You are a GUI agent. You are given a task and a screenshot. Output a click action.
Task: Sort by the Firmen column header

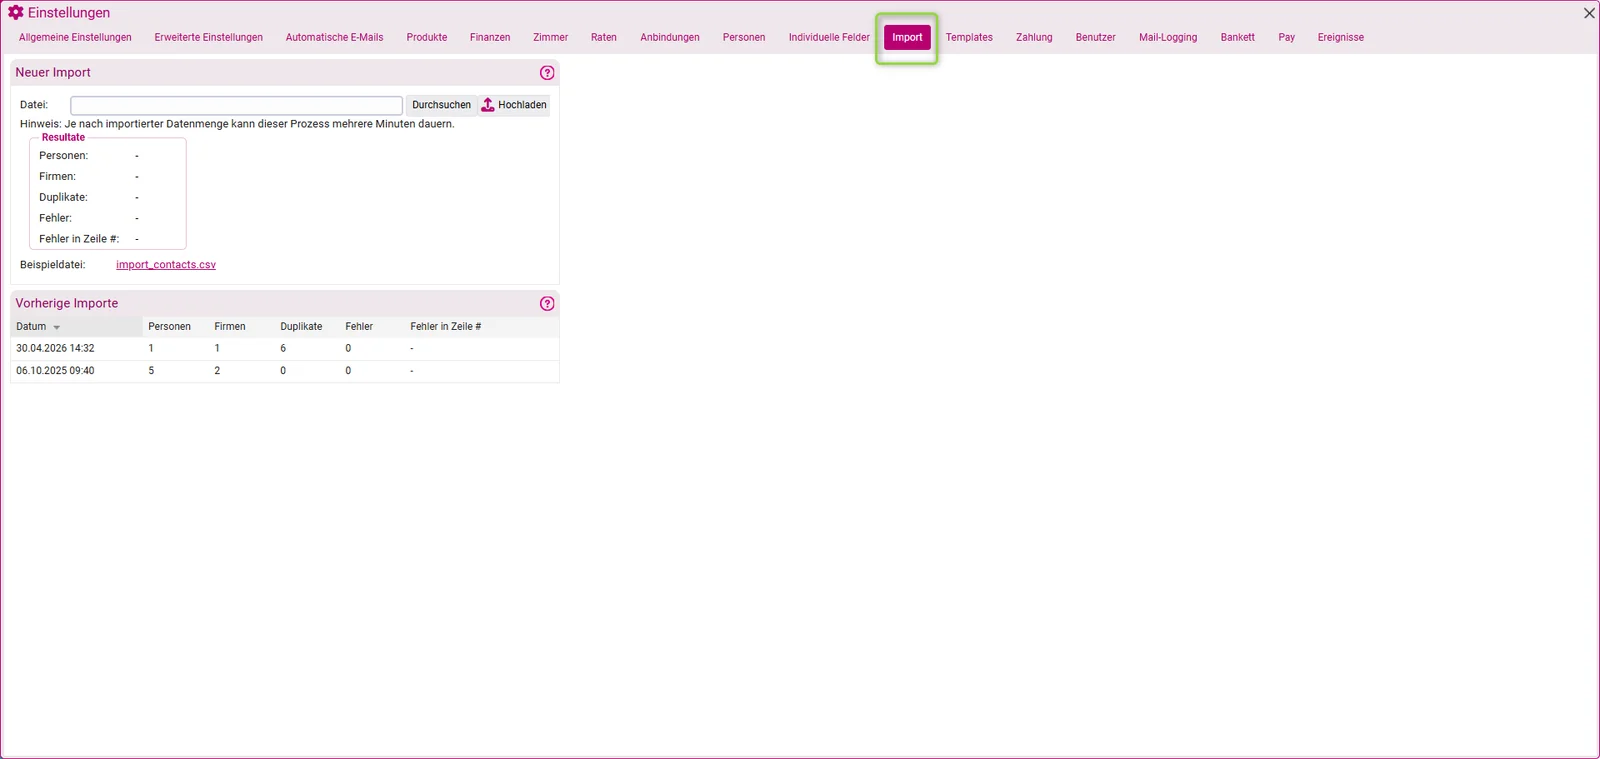[x=230, y=327]
